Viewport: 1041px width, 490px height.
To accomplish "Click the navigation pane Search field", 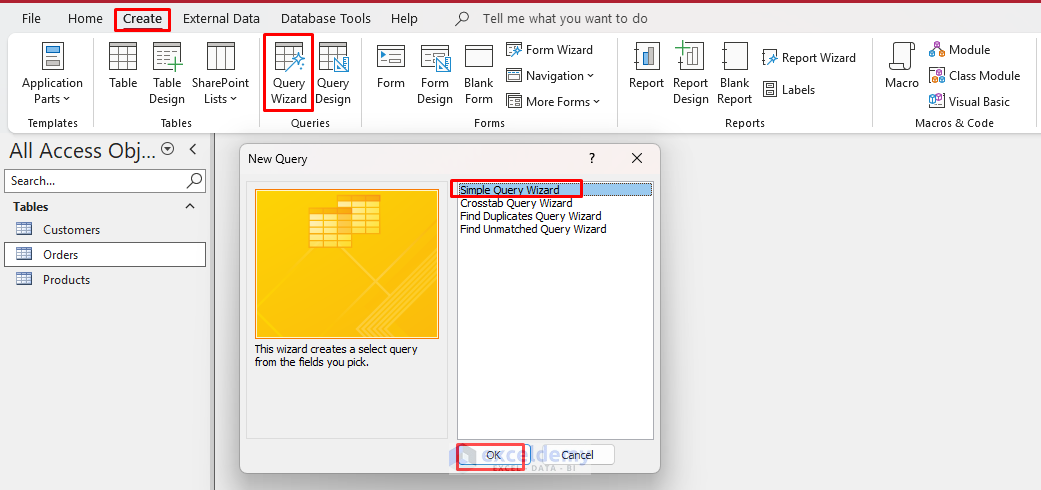I will [96, 181].
